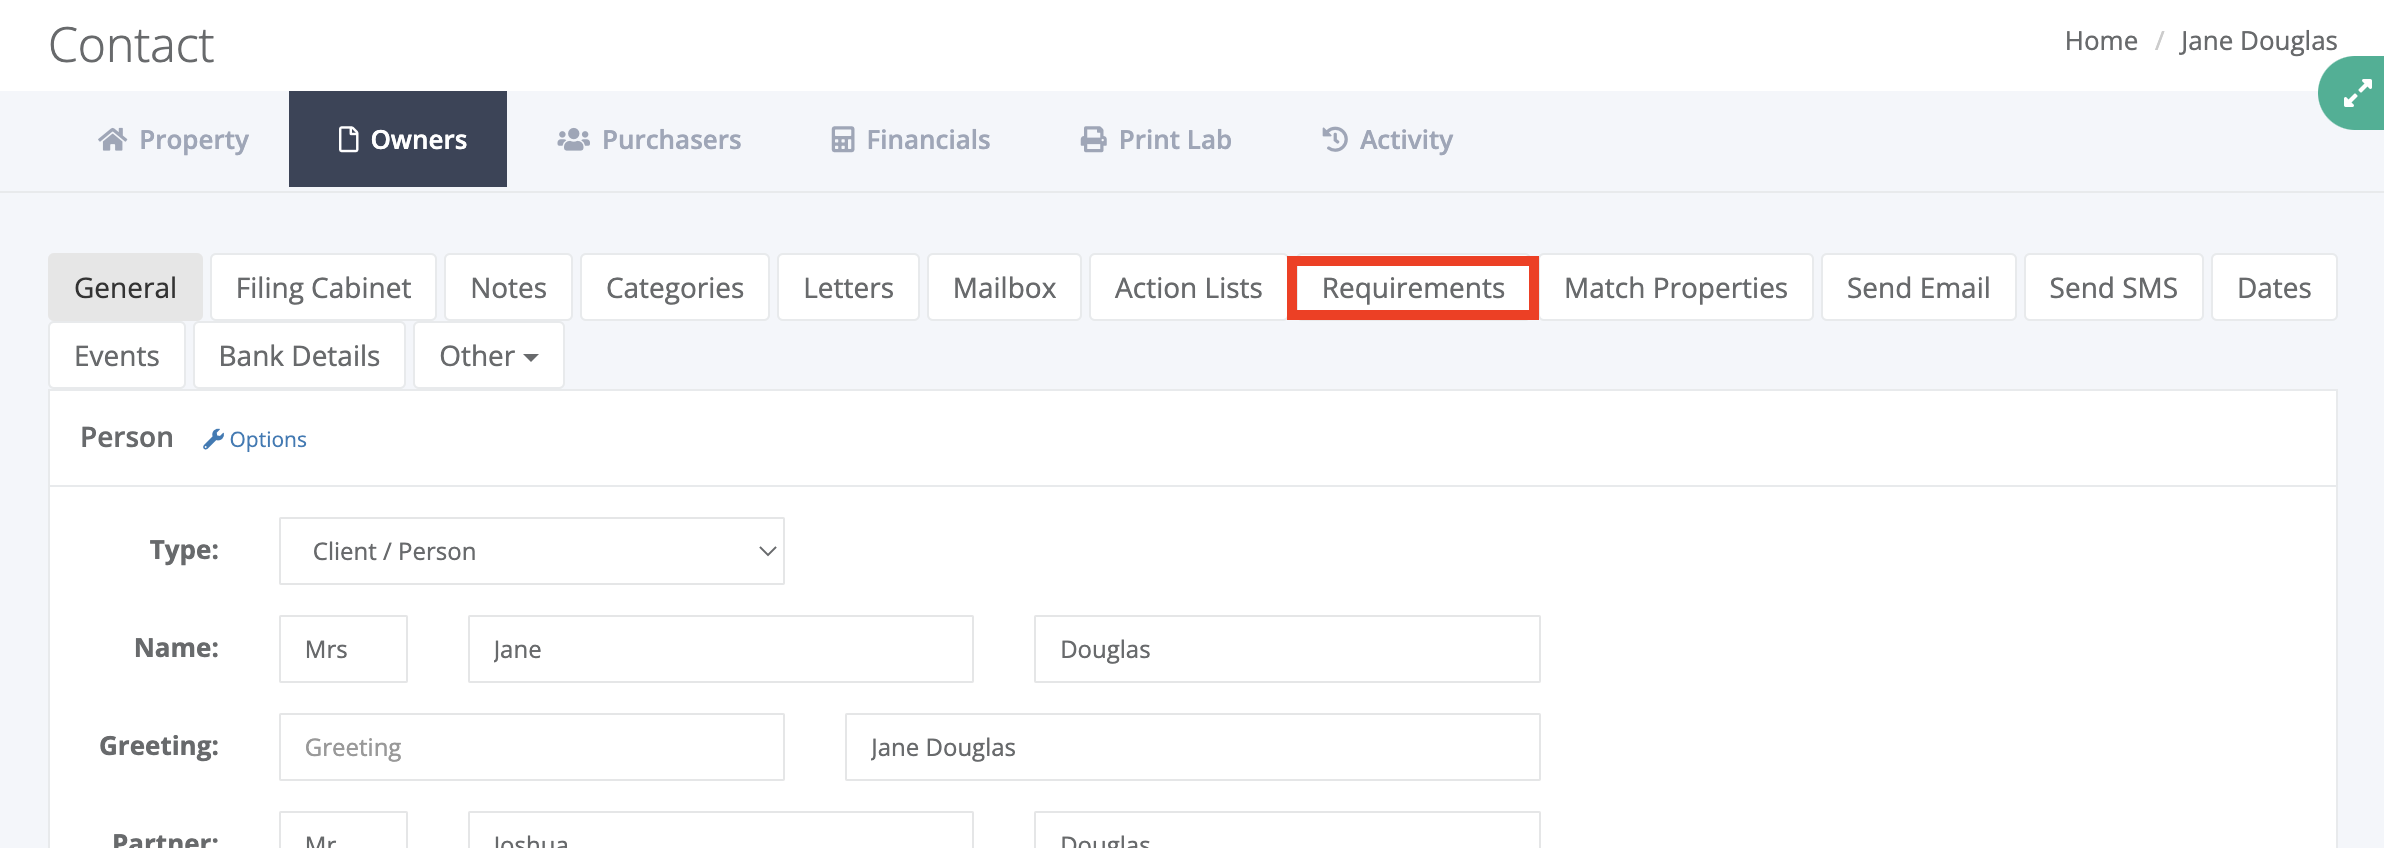
Task: Click the people icon beside Purchasers
Action: [x=573, y=139]
